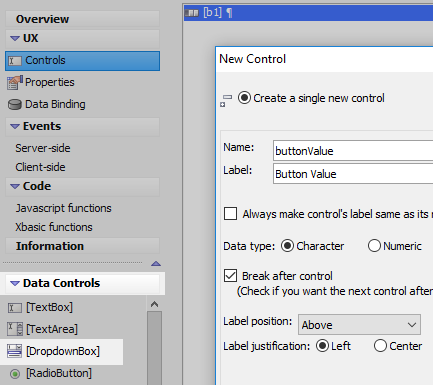Open the Overview section
The height and width of the screenshot is (385, 433).
(82, 19)
